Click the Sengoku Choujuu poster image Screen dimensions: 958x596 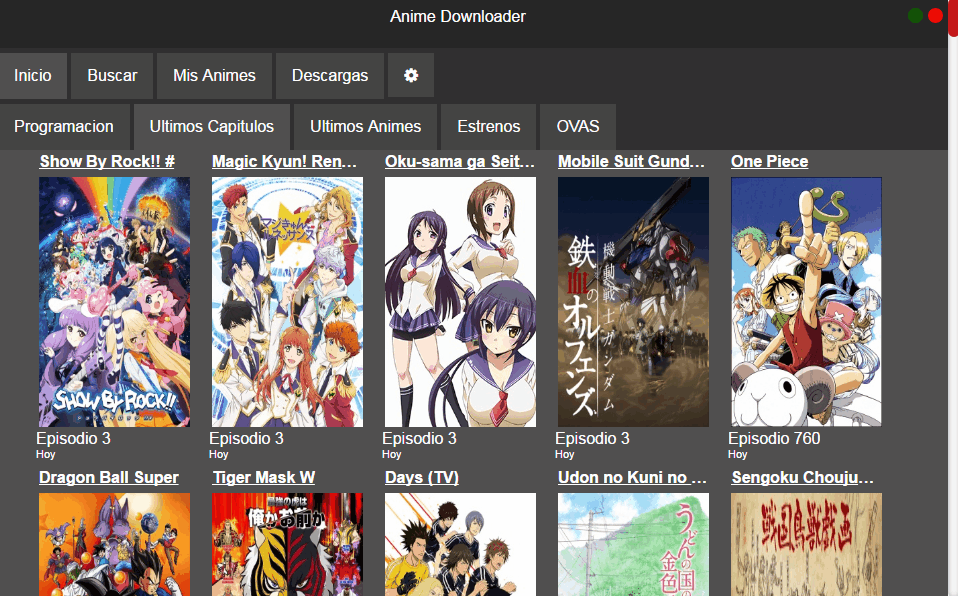[806, 545]
